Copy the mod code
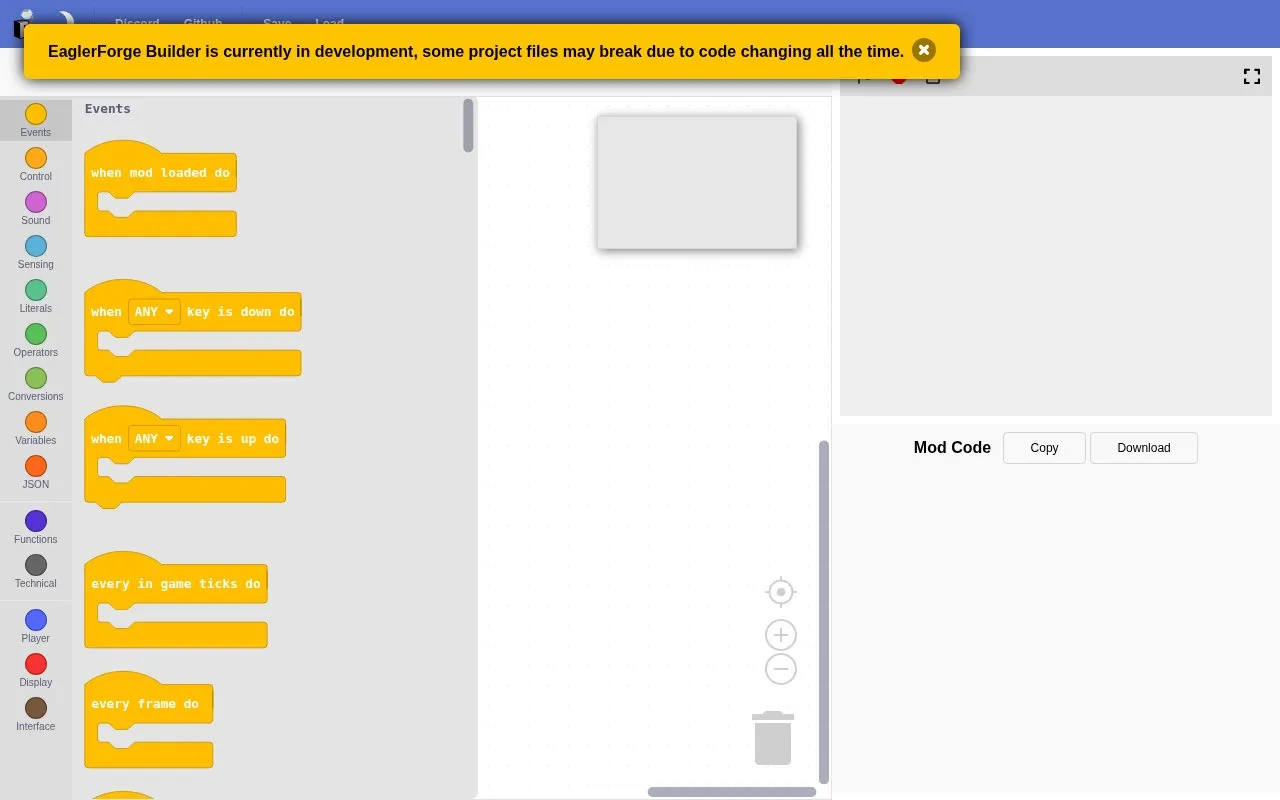 point(1044,448)
